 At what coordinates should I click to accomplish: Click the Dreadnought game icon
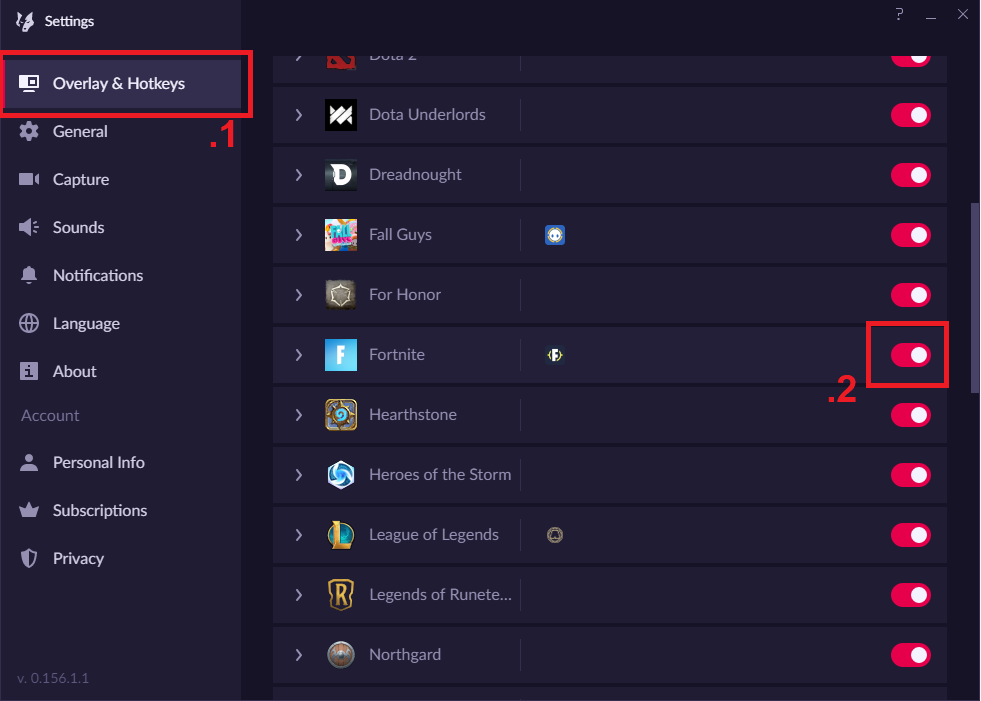point(341,175)
